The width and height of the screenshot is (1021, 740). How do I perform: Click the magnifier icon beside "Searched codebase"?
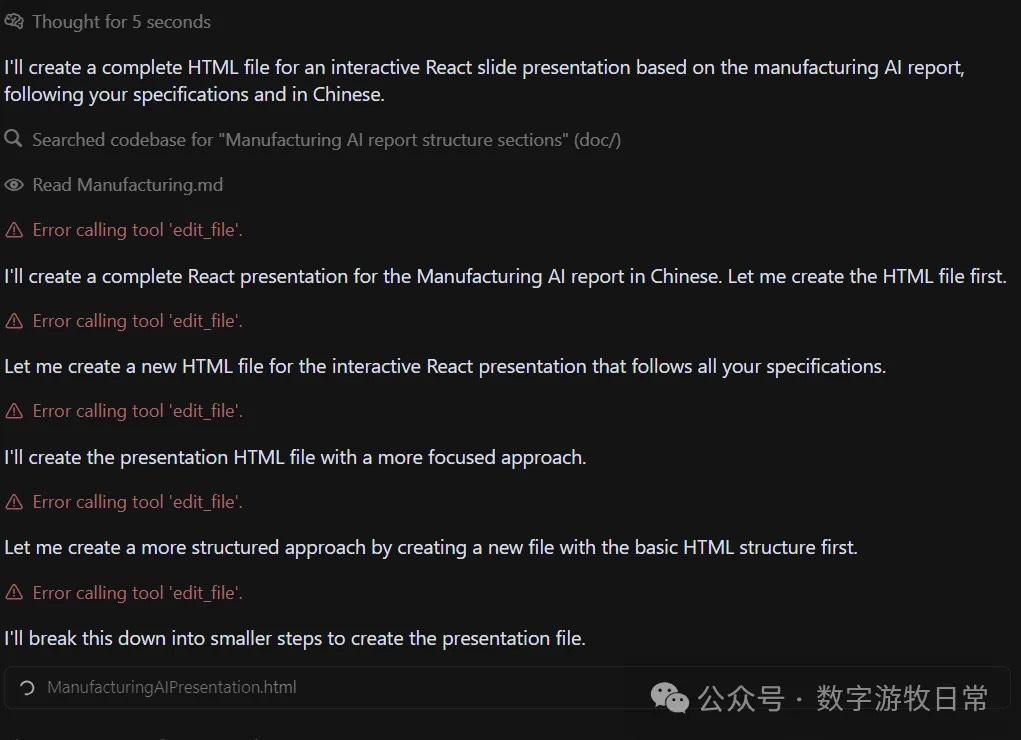[x=13, y=139]
